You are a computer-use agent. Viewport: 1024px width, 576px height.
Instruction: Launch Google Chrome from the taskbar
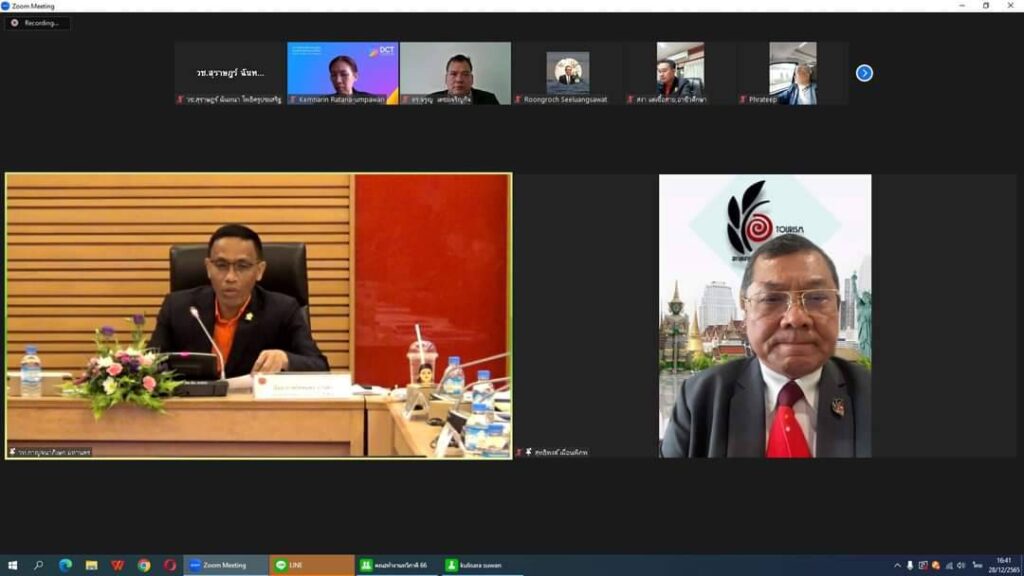[x=144, y=565]
